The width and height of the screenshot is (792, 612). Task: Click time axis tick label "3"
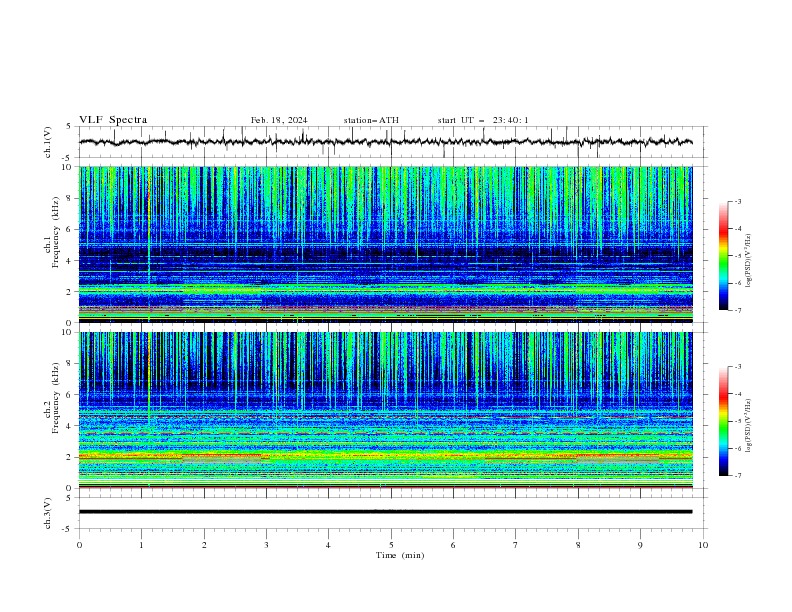267,545
